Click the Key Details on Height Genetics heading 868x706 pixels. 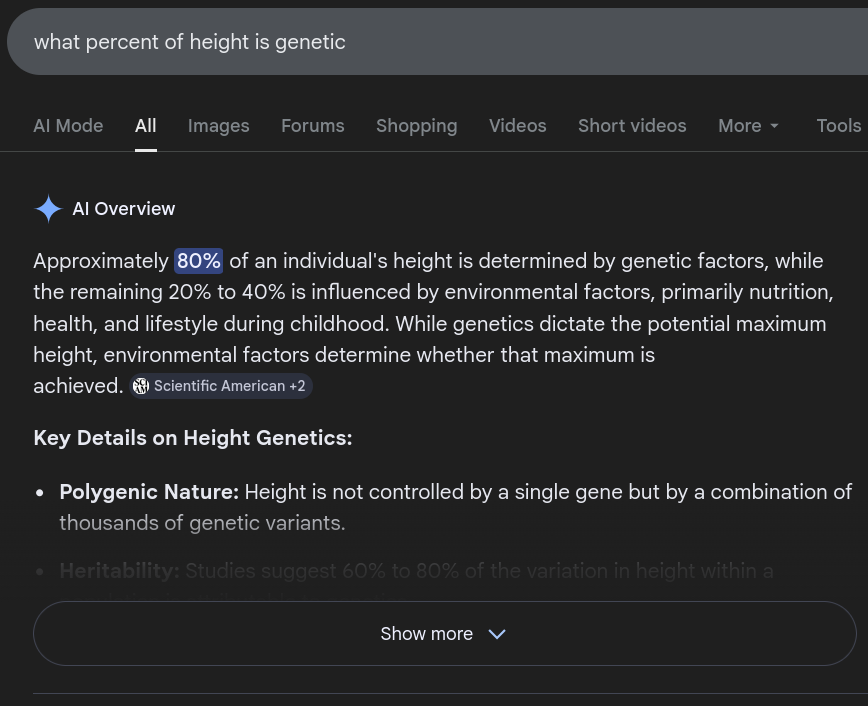(x=192, y=438)
